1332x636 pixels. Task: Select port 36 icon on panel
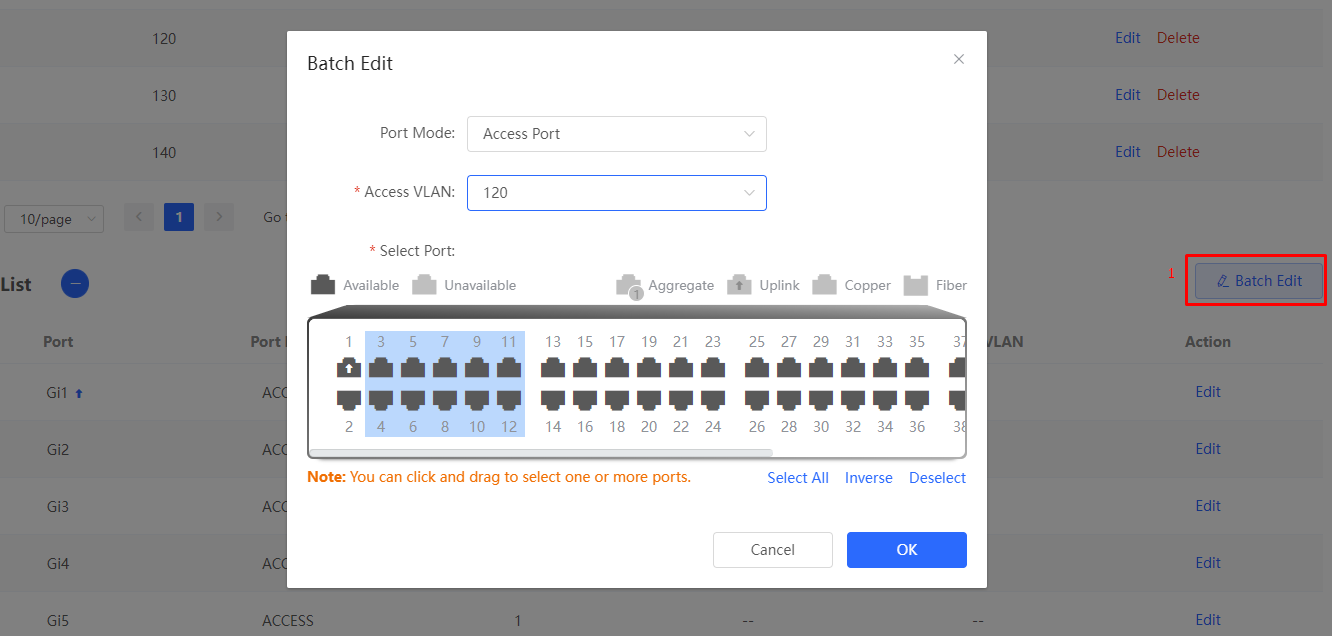click(x=917, y=399)
